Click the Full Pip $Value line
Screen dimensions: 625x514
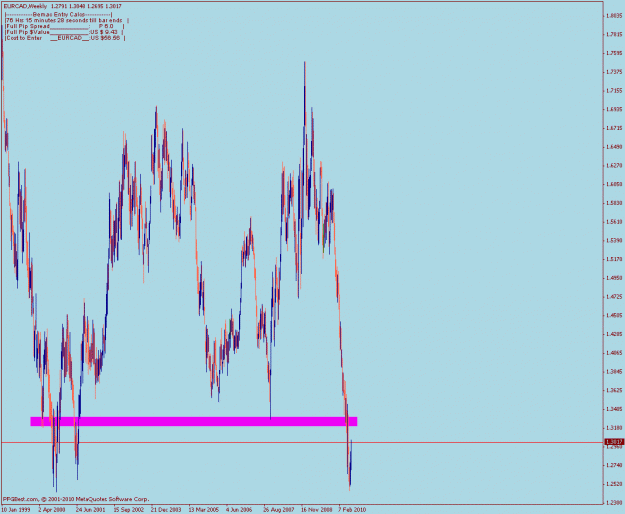[64, 32]
